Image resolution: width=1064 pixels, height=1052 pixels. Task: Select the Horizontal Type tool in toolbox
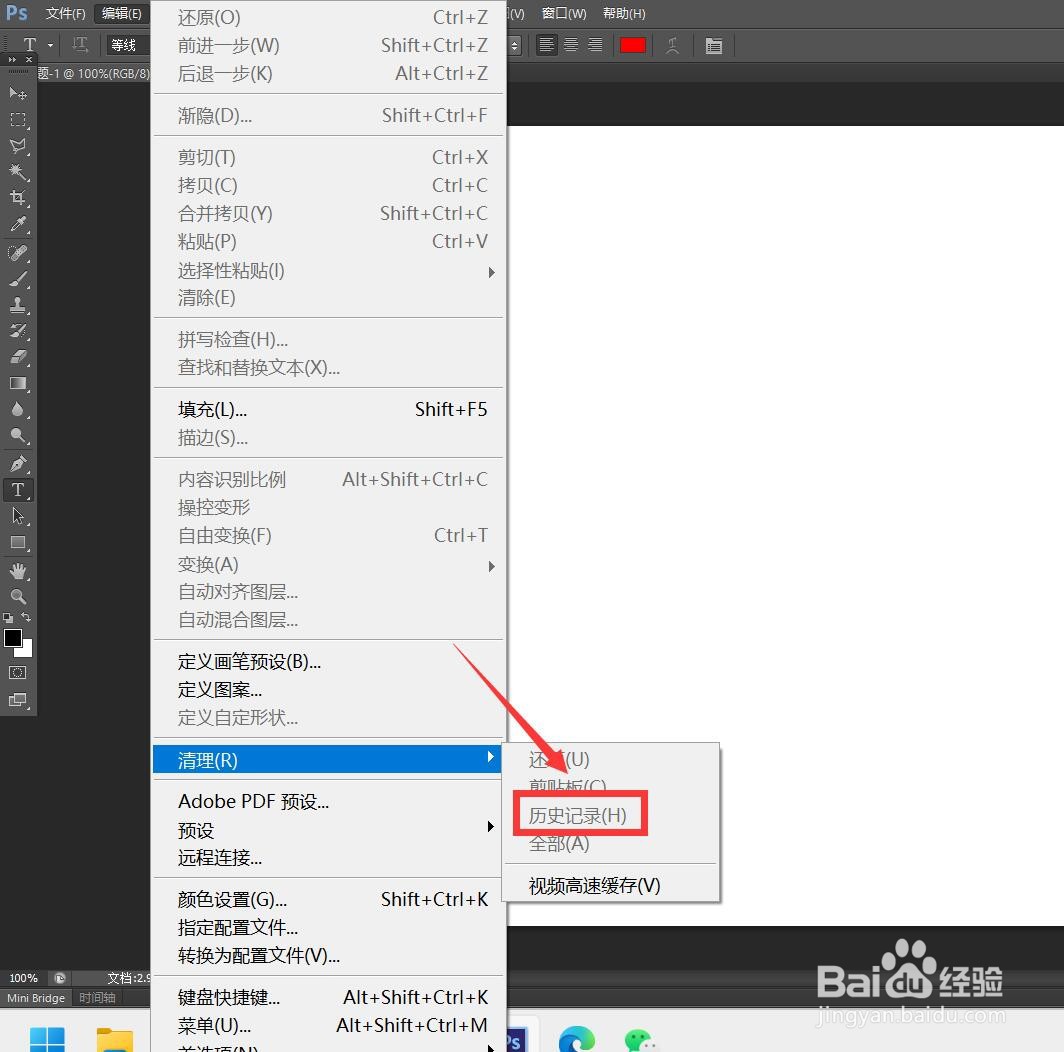18,490
